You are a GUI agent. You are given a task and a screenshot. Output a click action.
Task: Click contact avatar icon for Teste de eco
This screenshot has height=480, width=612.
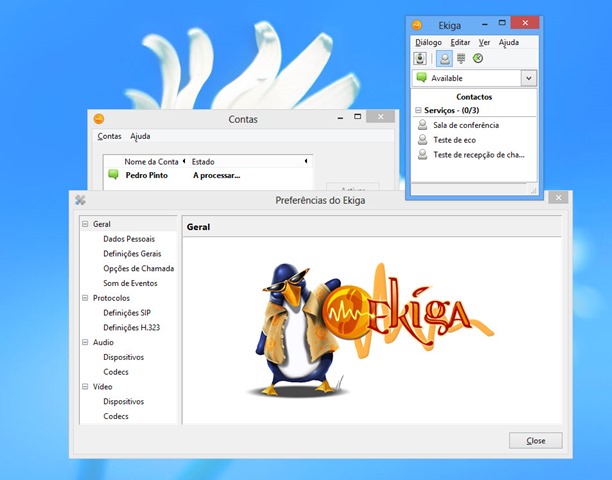pos(422,140)
